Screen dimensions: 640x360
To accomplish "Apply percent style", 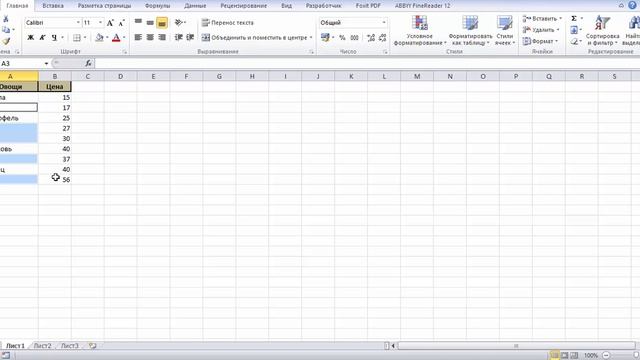I will pyautogui.click(x=342, y=38).
